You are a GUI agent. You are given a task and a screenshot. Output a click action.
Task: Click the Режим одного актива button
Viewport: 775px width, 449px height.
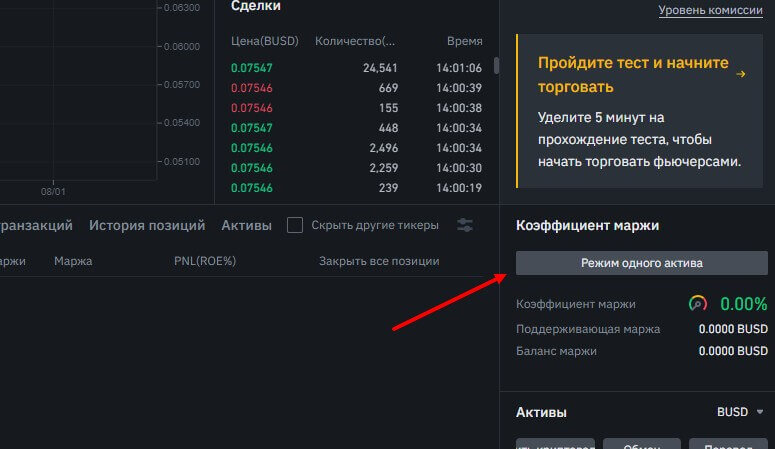point(641,263)
